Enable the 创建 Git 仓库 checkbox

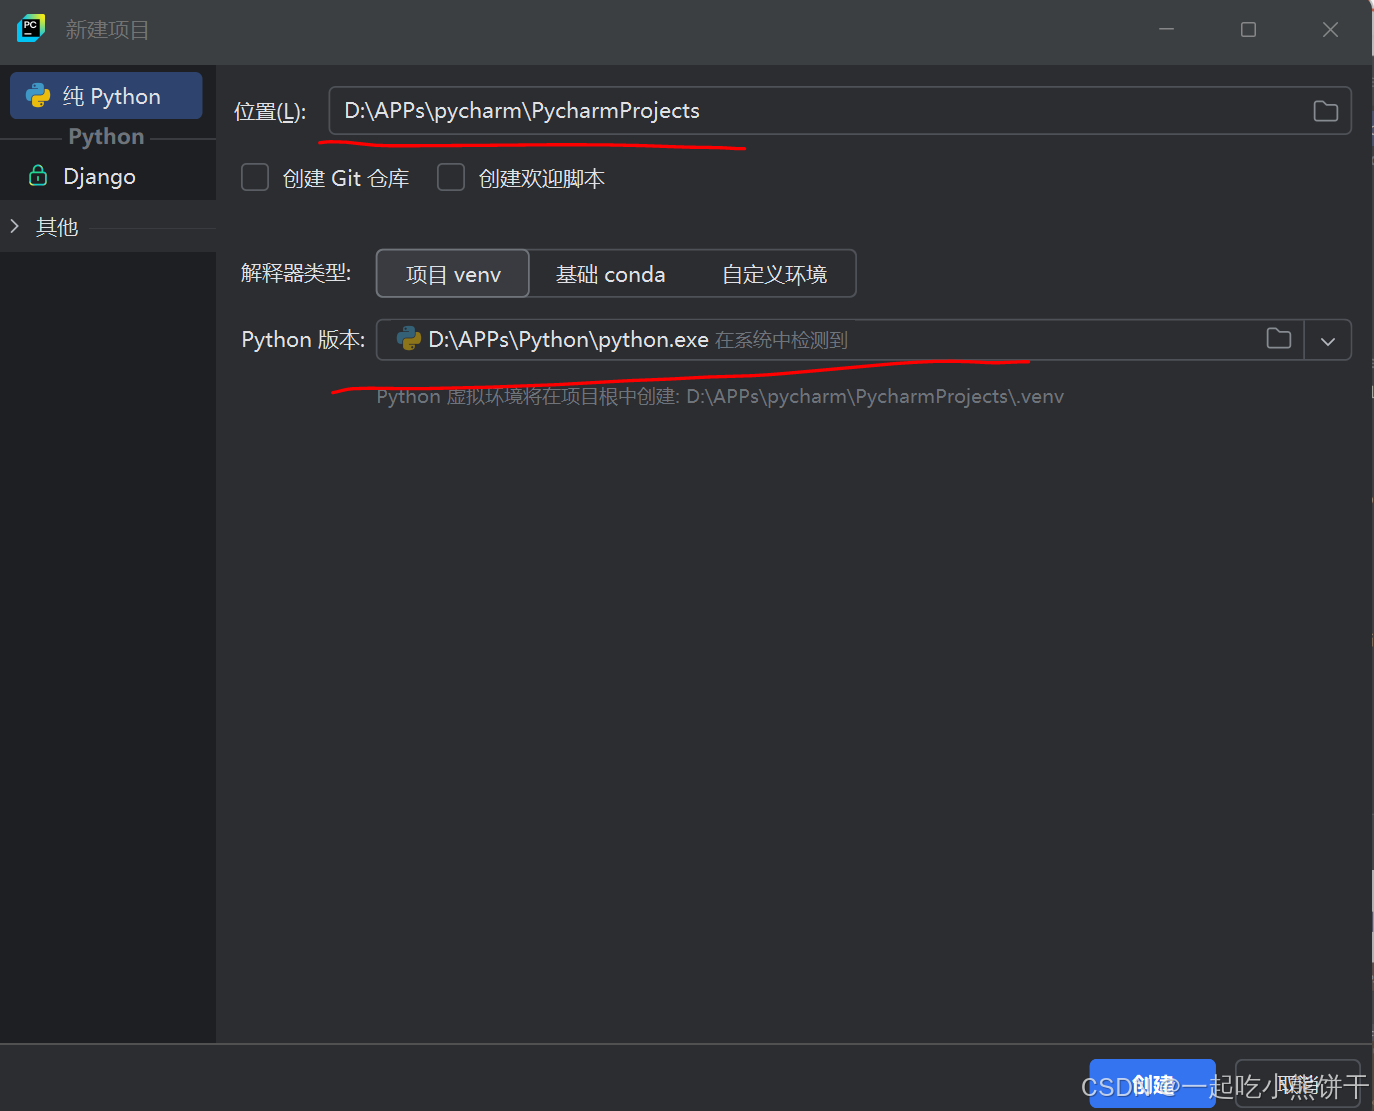254,177
